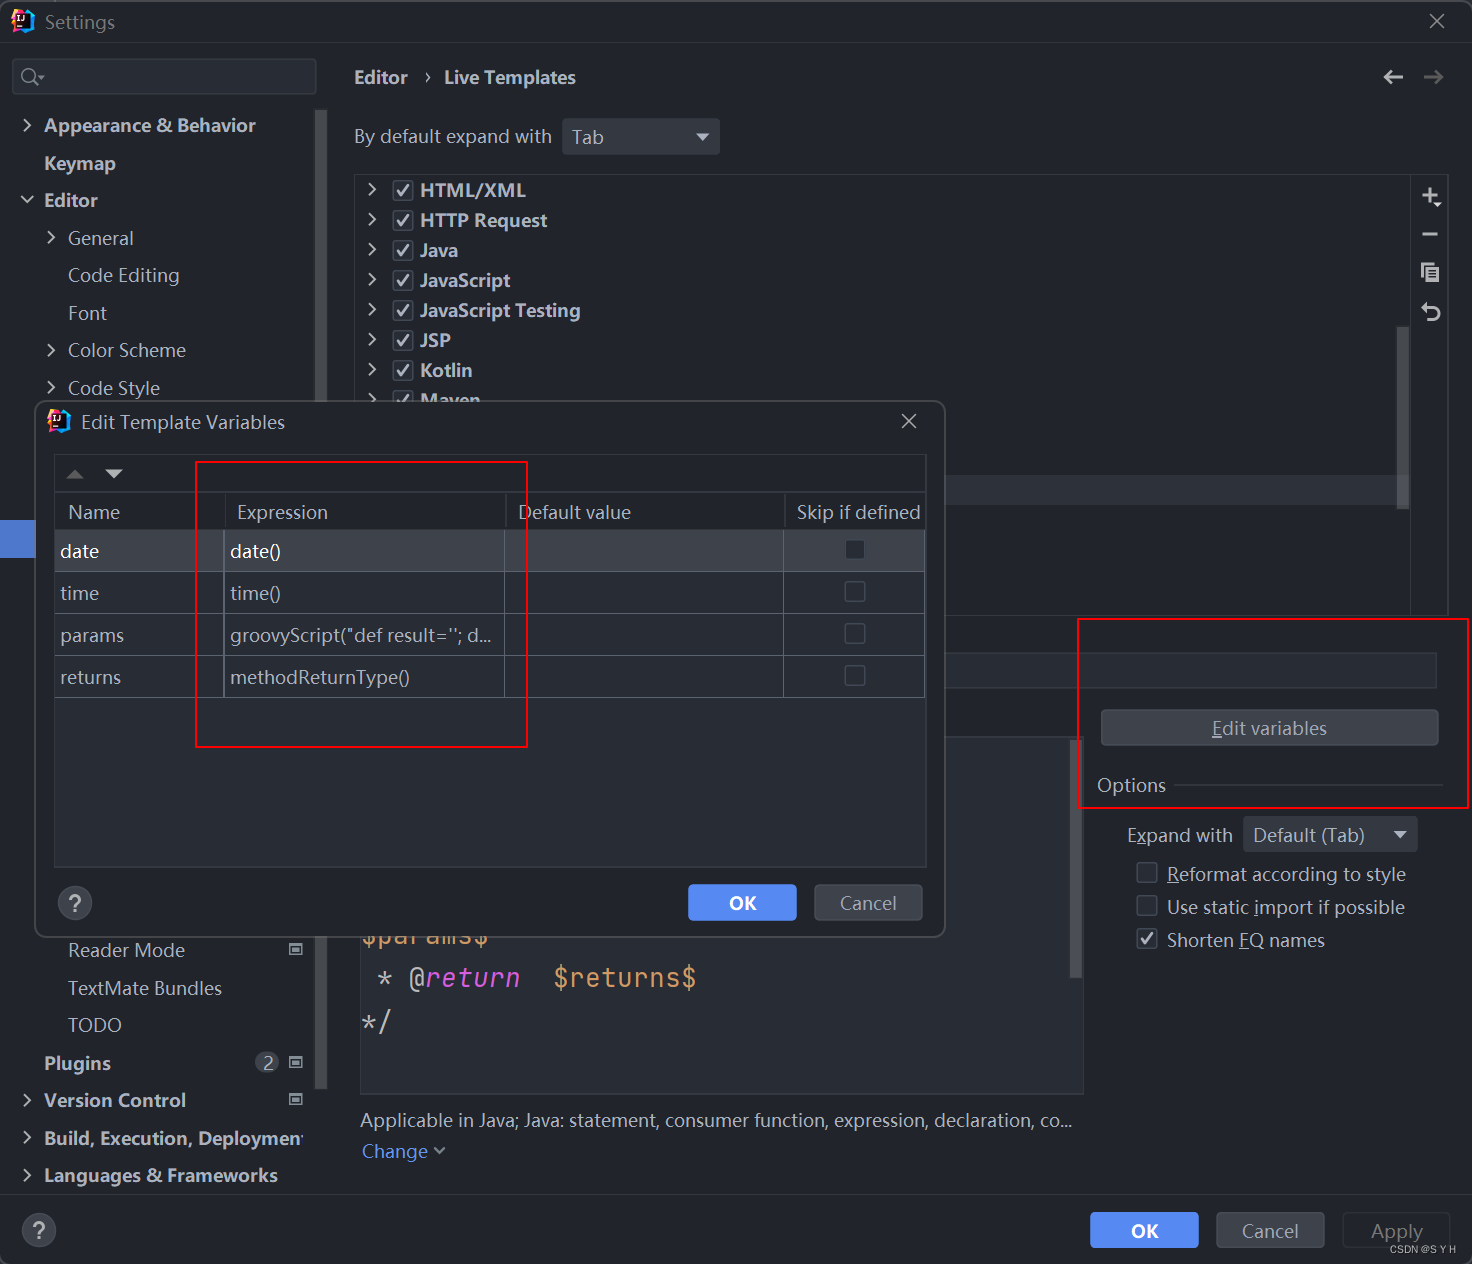Click the Reader Mode project-level icon
Image resolution: width=1472 pixels, height=1264 pixels.
point(296,949)
